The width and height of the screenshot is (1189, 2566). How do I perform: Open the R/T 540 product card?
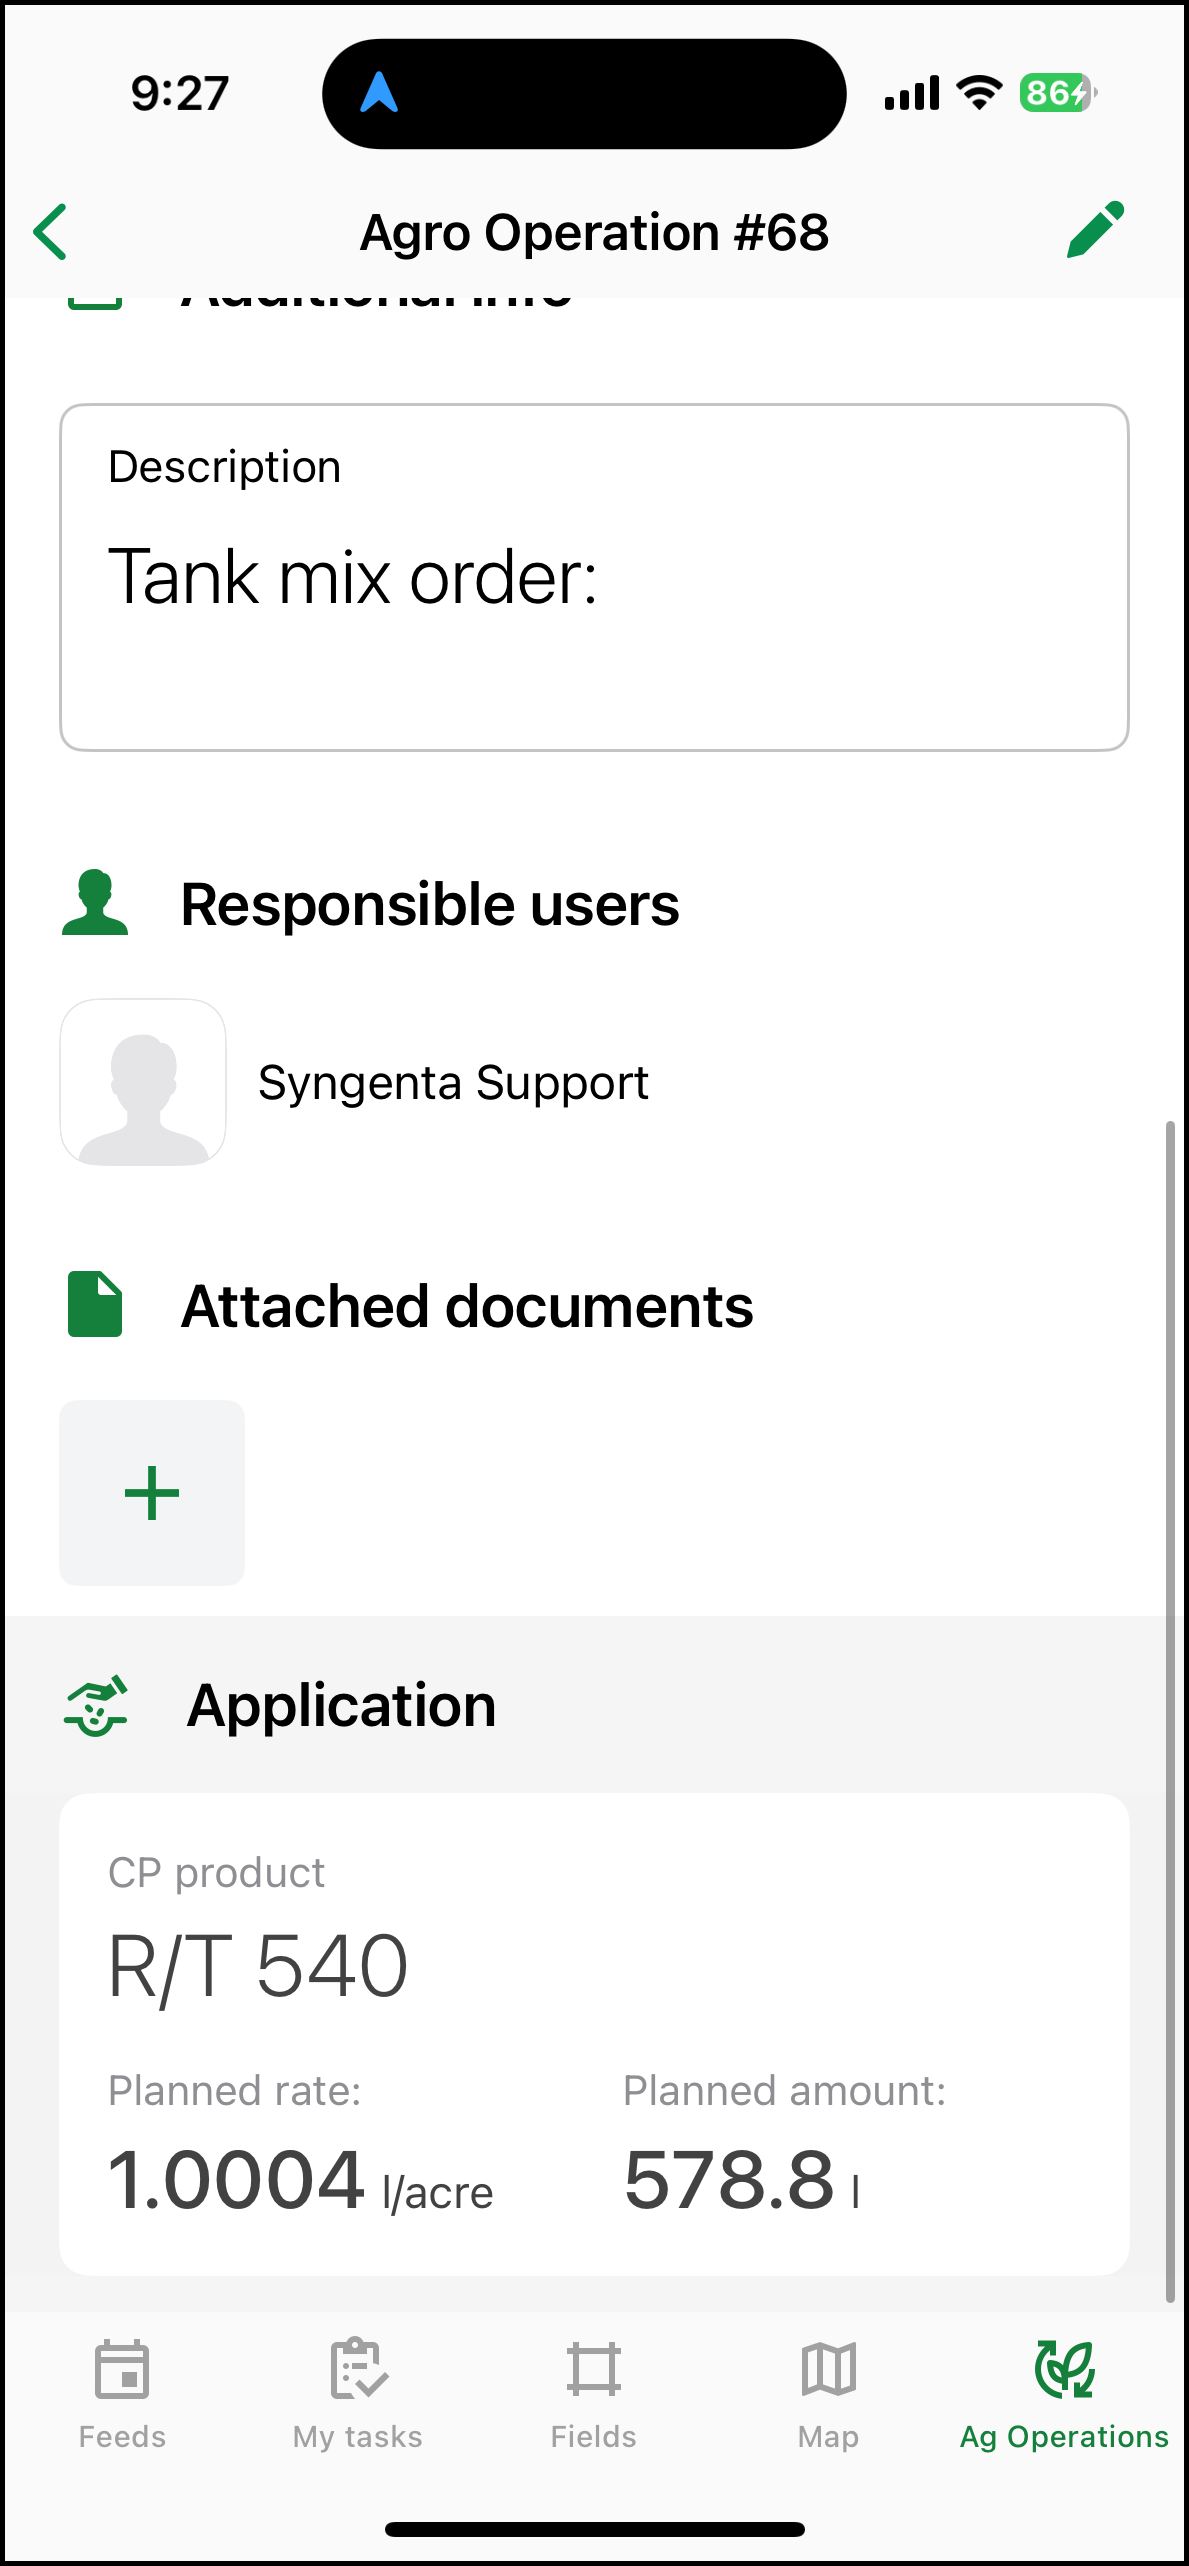pos(594,1965)
